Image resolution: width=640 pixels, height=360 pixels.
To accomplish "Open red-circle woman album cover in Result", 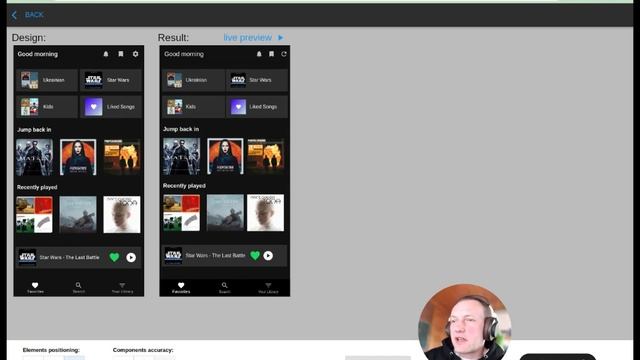I will (225, 156).
